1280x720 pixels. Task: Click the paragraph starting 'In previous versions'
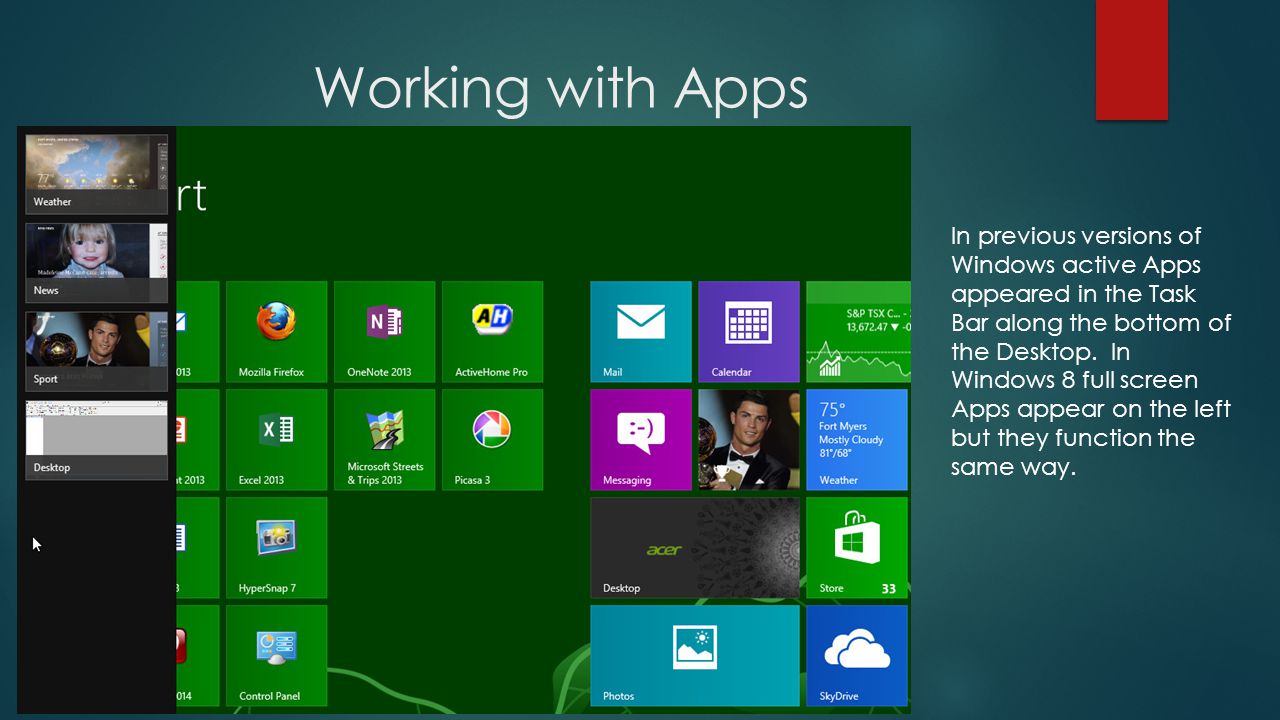[x=1091, y=352]
